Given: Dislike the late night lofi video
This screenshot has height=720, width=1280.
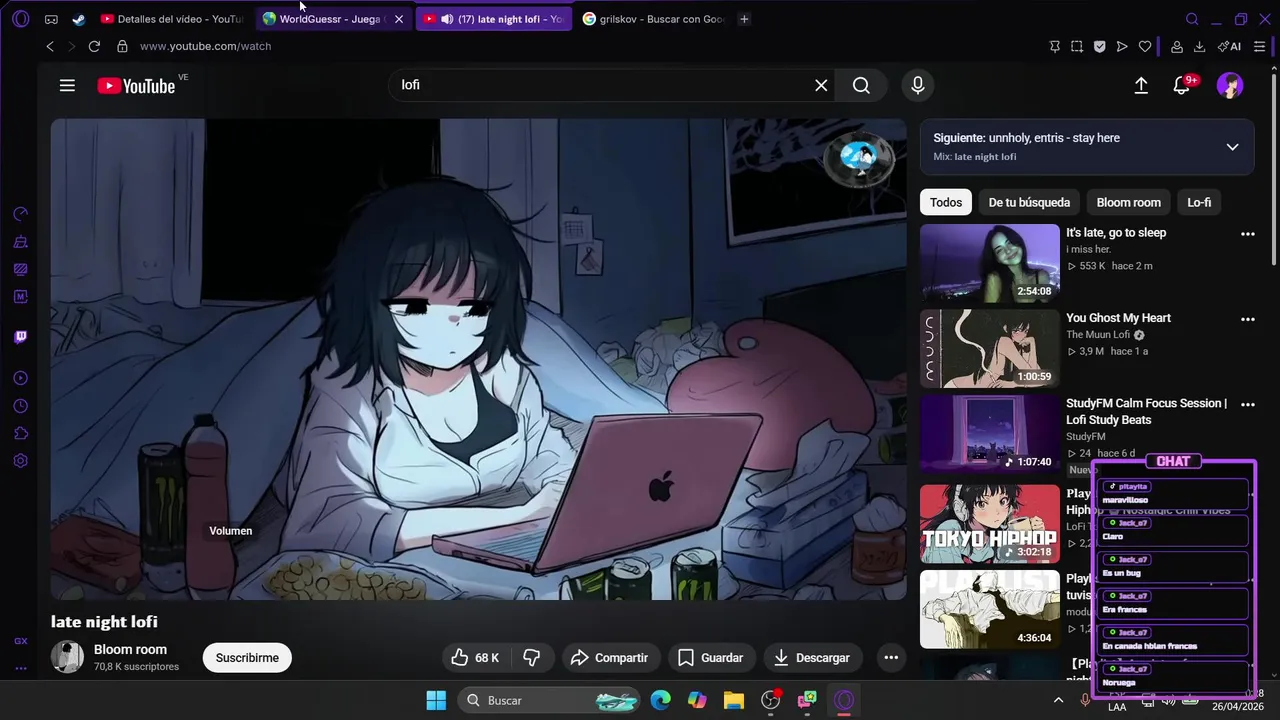Looking at the screenshot, I should point(532,657).
